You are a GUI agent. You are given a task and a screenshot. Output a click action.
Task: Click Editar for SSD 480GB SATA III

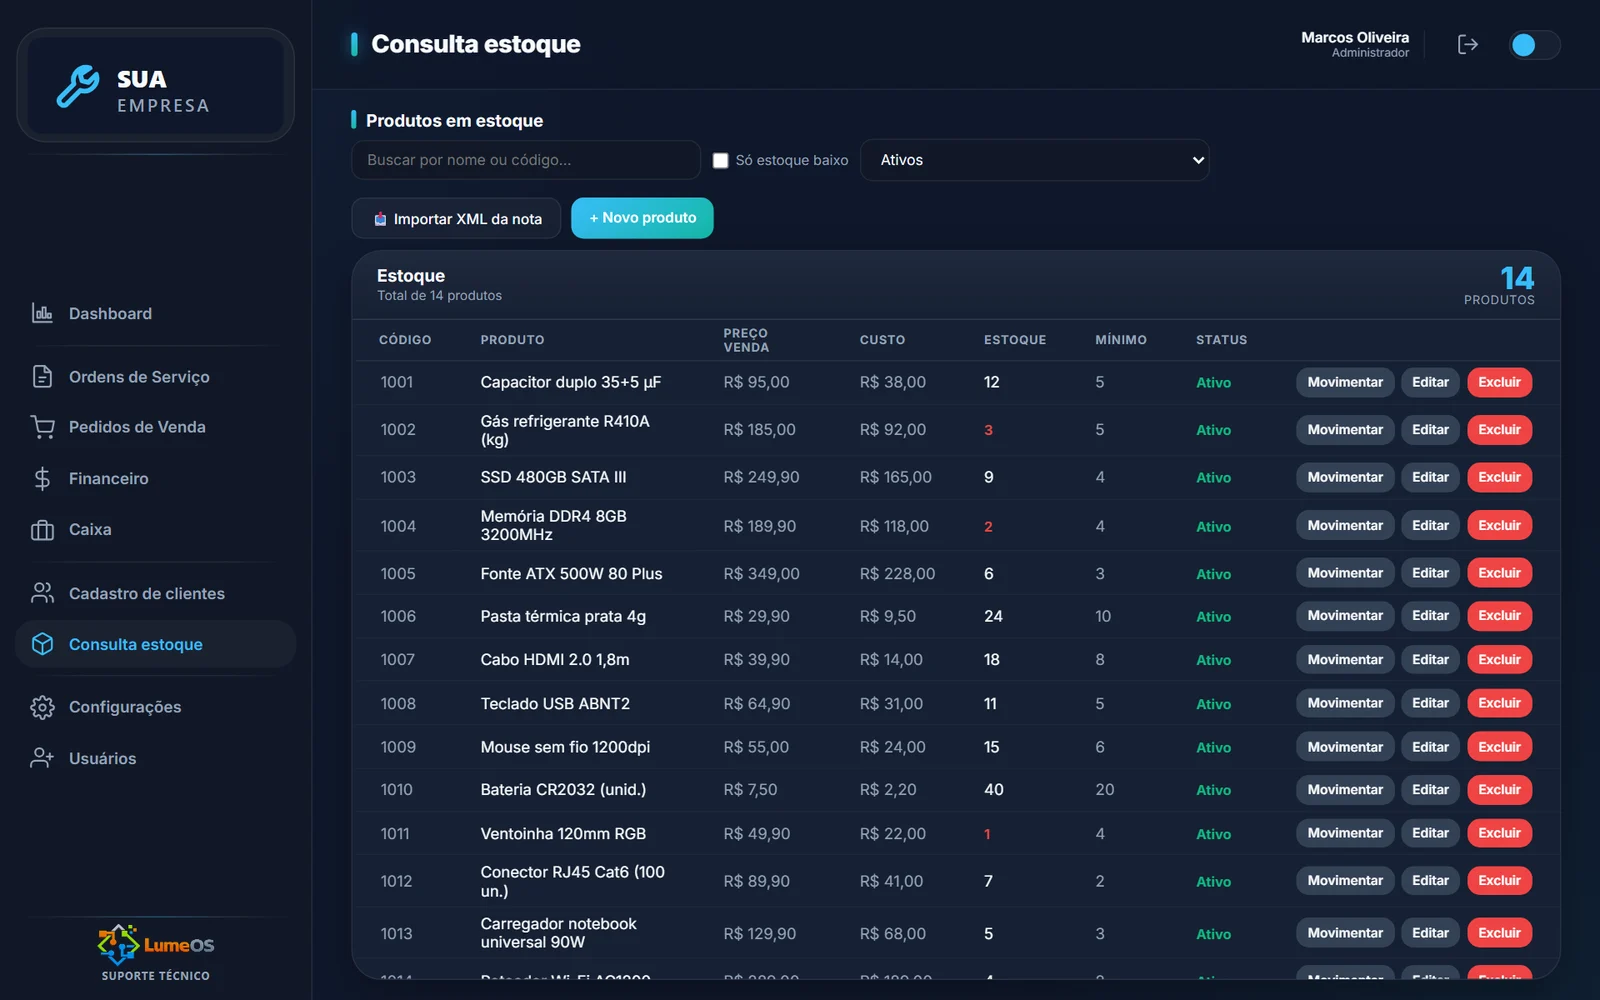1430,477
